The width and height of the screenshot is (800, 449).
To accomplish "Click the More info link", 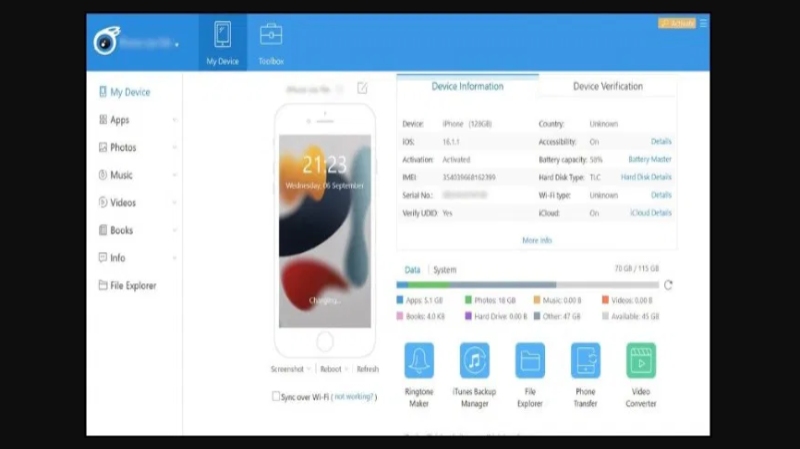I will (x=537, y=240).
